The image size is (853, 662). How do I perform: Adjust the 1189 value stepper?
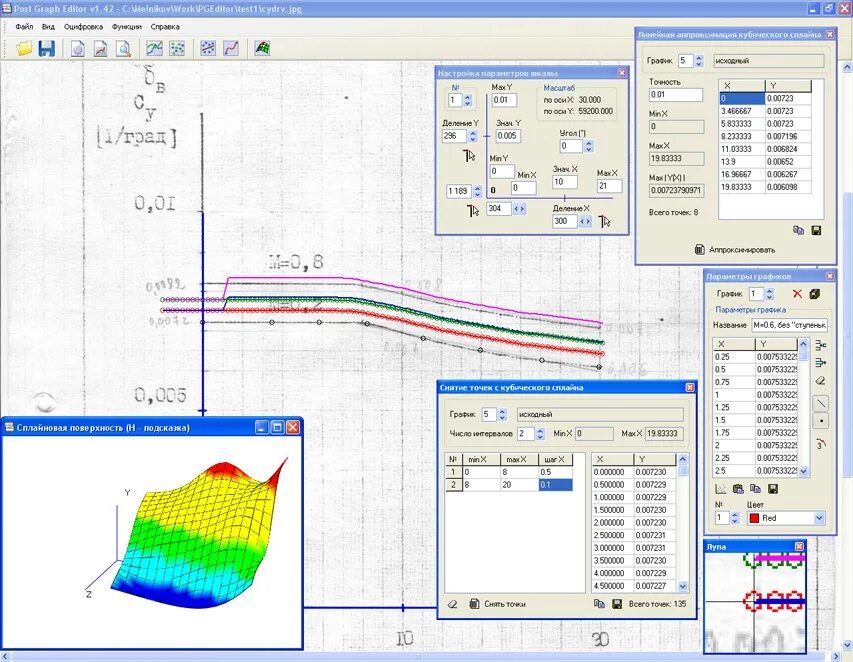pos(477,191)
